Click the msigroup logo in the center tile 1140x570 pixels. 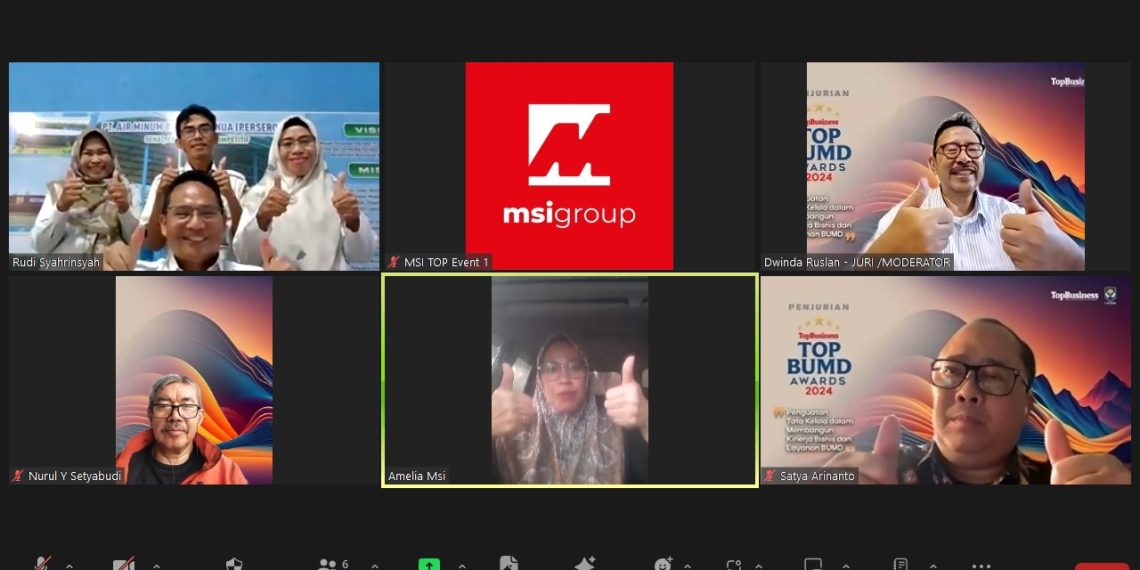pos(569,166)
